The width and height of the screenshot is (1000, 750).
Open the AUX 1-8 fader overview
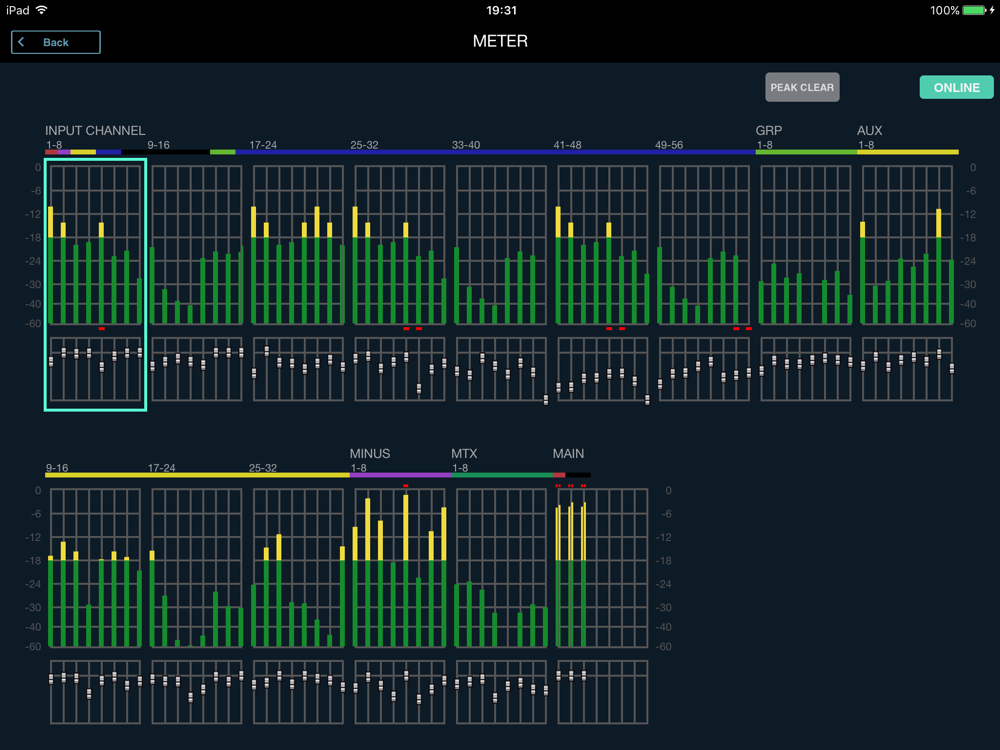point(908,369)
